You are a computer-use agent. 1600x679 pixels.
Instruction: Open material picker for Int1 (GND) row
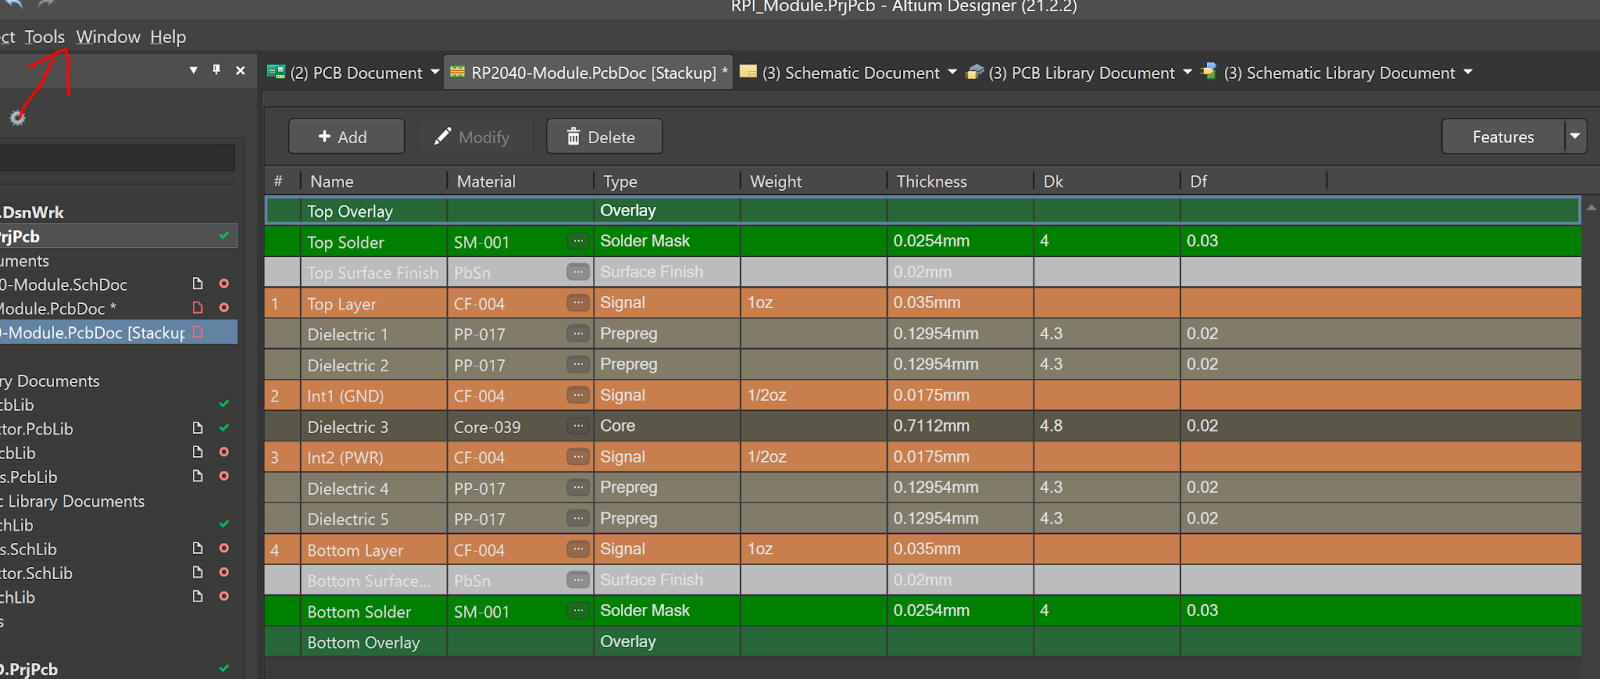click(x=578, y=395)
